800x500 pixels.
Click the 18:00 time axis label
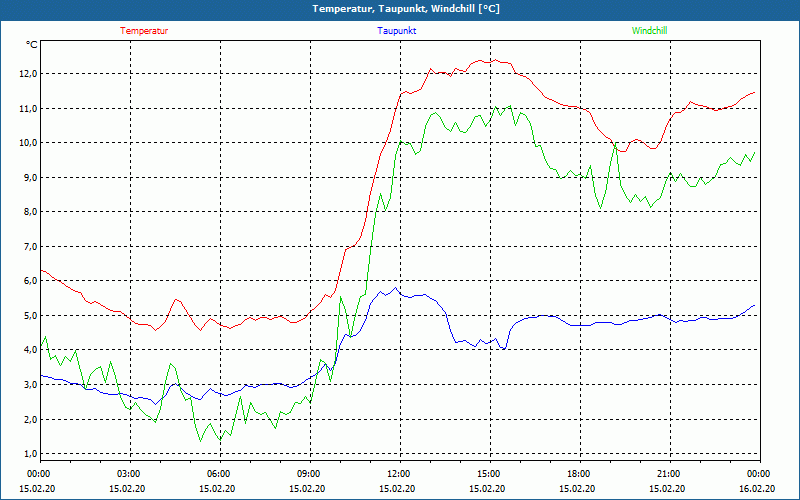coord(578,473)
